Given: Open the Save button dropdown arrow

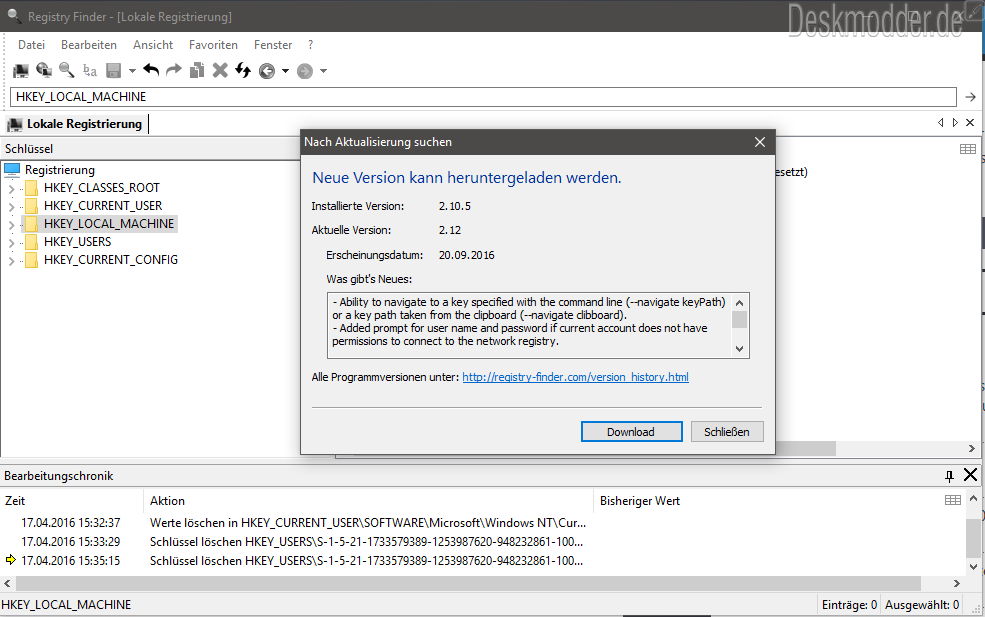Looking at the screenshot, I should (x=132, y=71).
